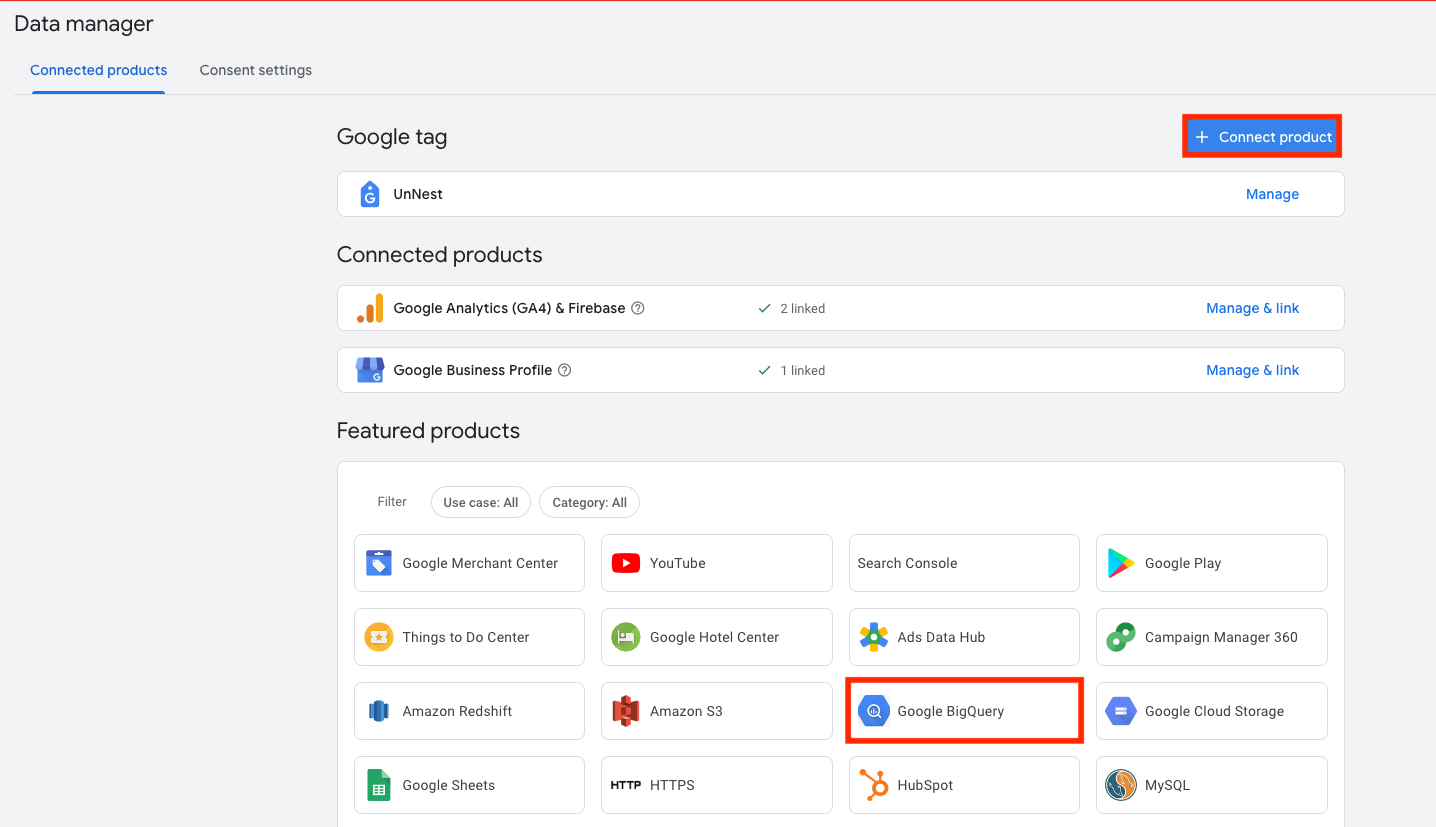The image size is (1436, 827).
Task: Show help for Google Analytics (GA4) & Firebase
Action: point(638,308)
